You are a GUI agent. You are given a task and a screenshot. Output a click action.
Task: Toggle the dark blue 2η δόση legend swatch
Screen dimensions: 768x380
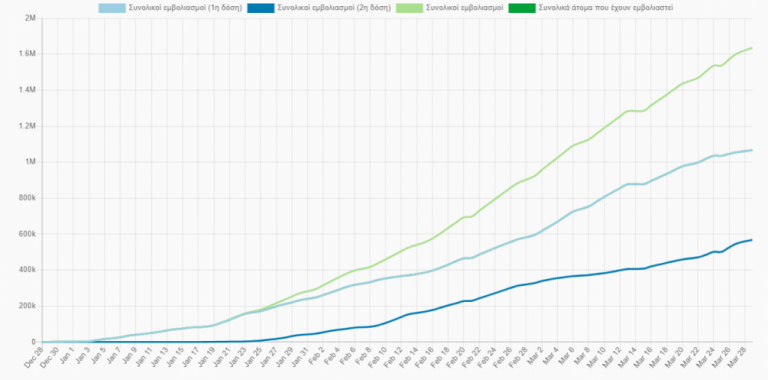261,8
